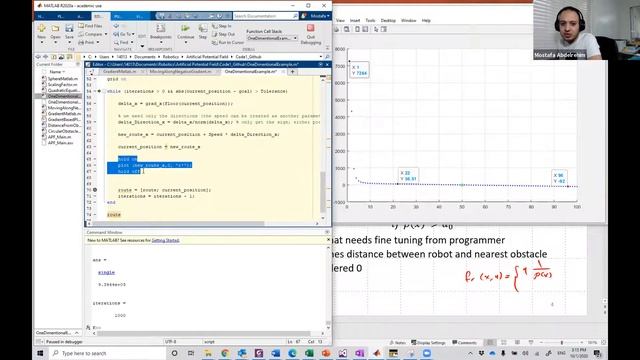The height and width of the screenshot is (360, 640).
Task: Click the Search Documentation field
Action: [265, 16]
